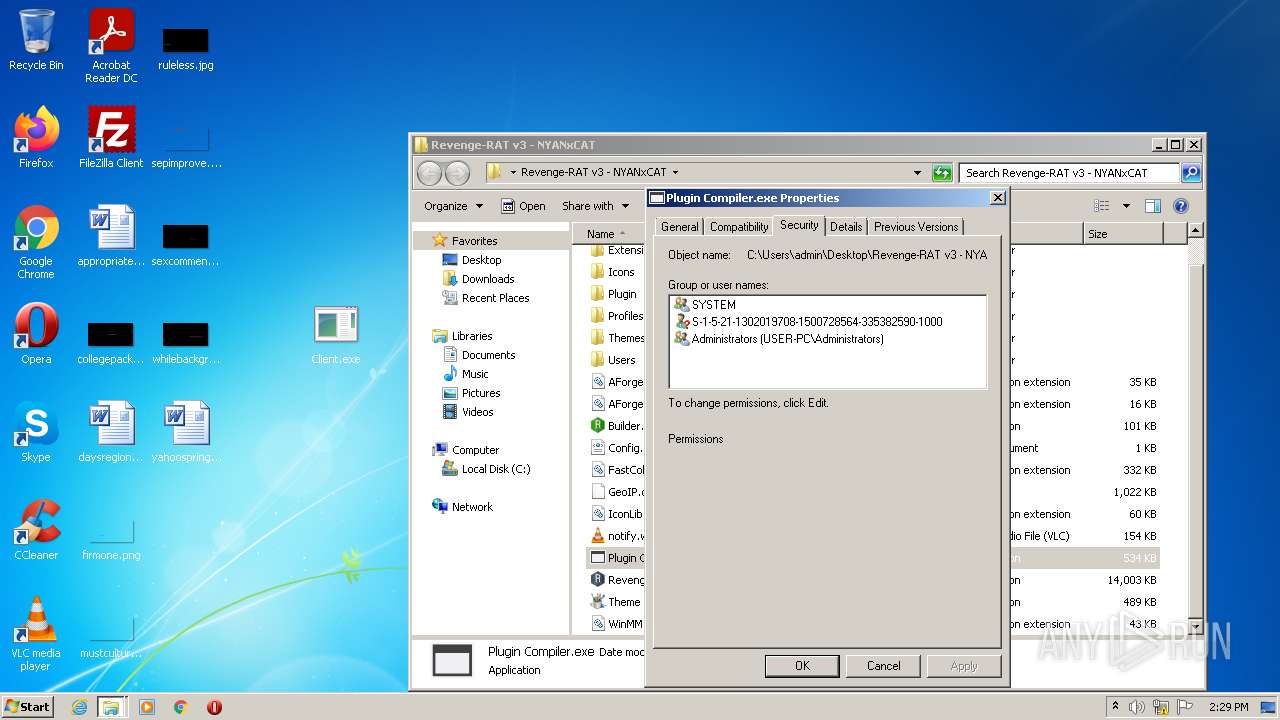This screenshot has width=1280, height=720.
Task: Select the Security tab
Action: (799, 225)
